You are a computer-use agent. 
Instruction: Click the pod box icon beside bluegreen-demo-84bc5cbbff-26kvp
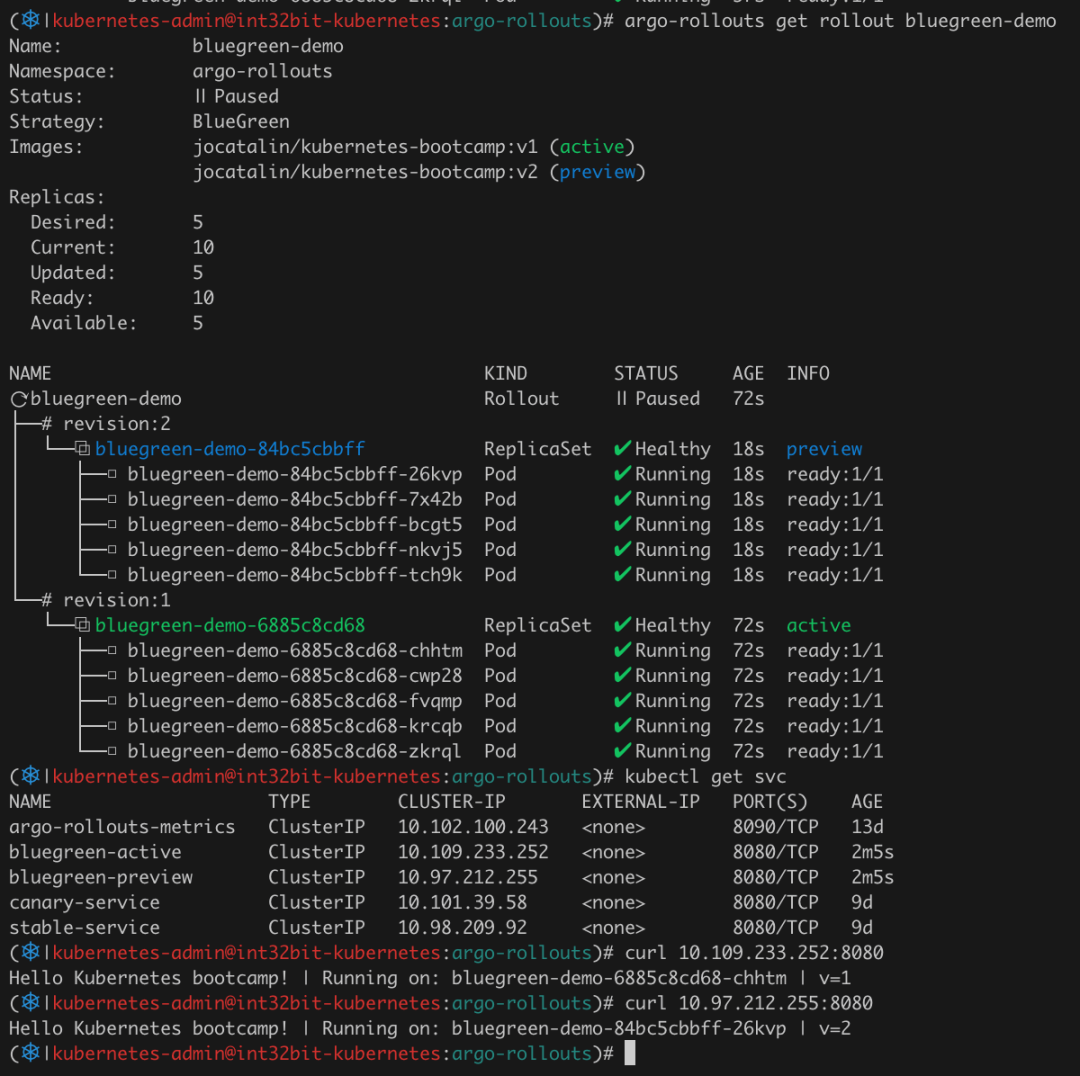point(113,475)
